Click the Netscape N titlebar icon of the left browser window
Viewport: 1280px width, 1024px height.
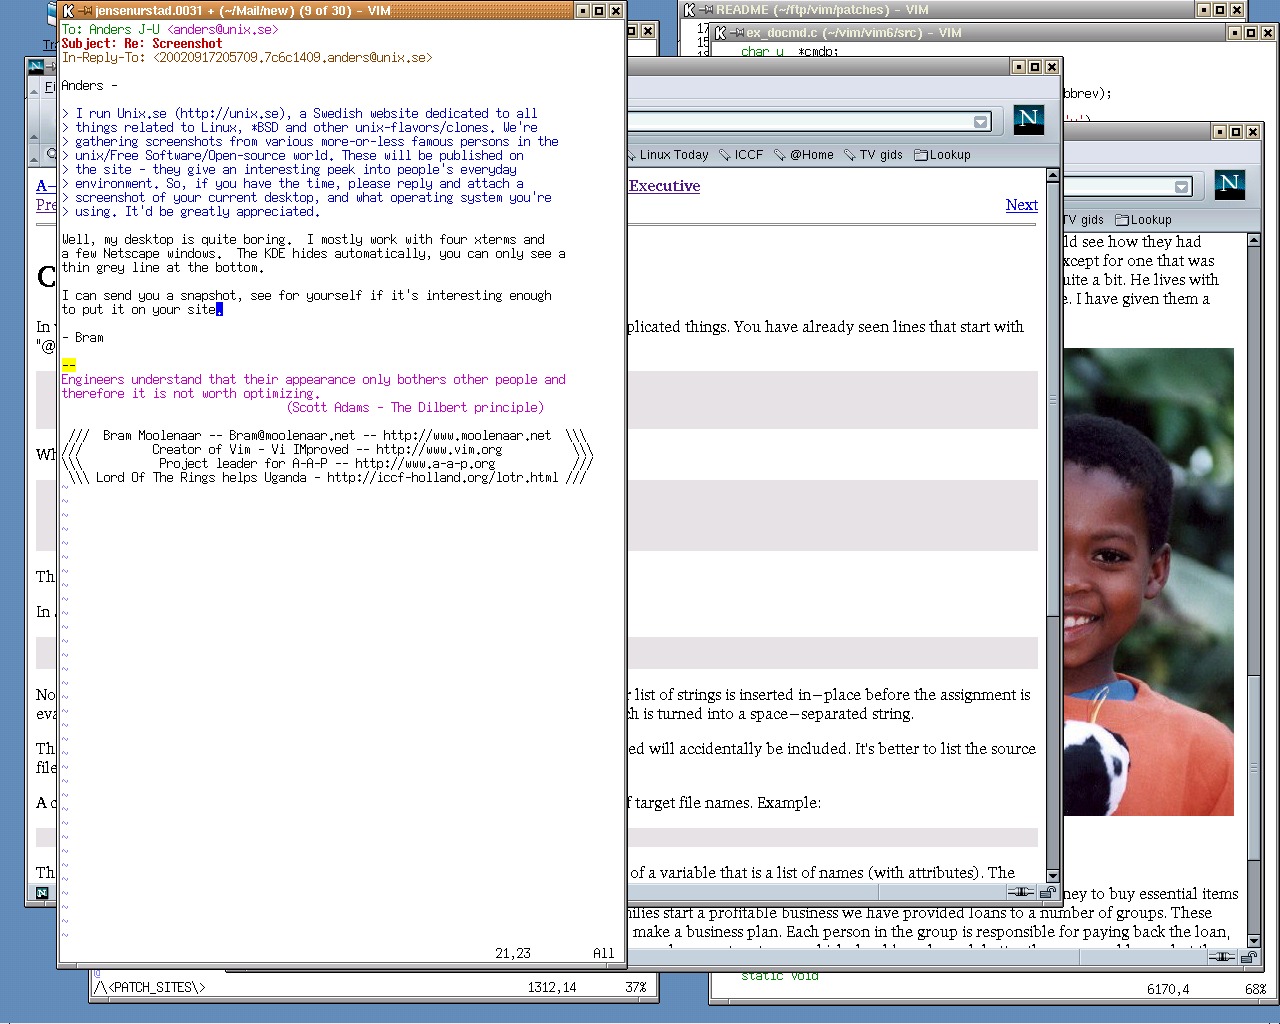[37, 67]
